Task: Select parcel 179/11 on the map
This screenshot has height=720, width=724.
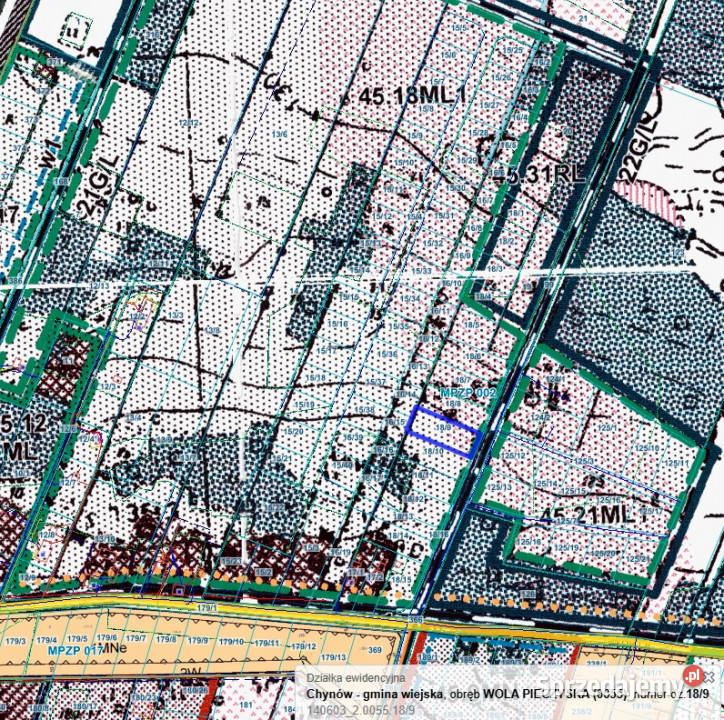Action: point(267,643)
